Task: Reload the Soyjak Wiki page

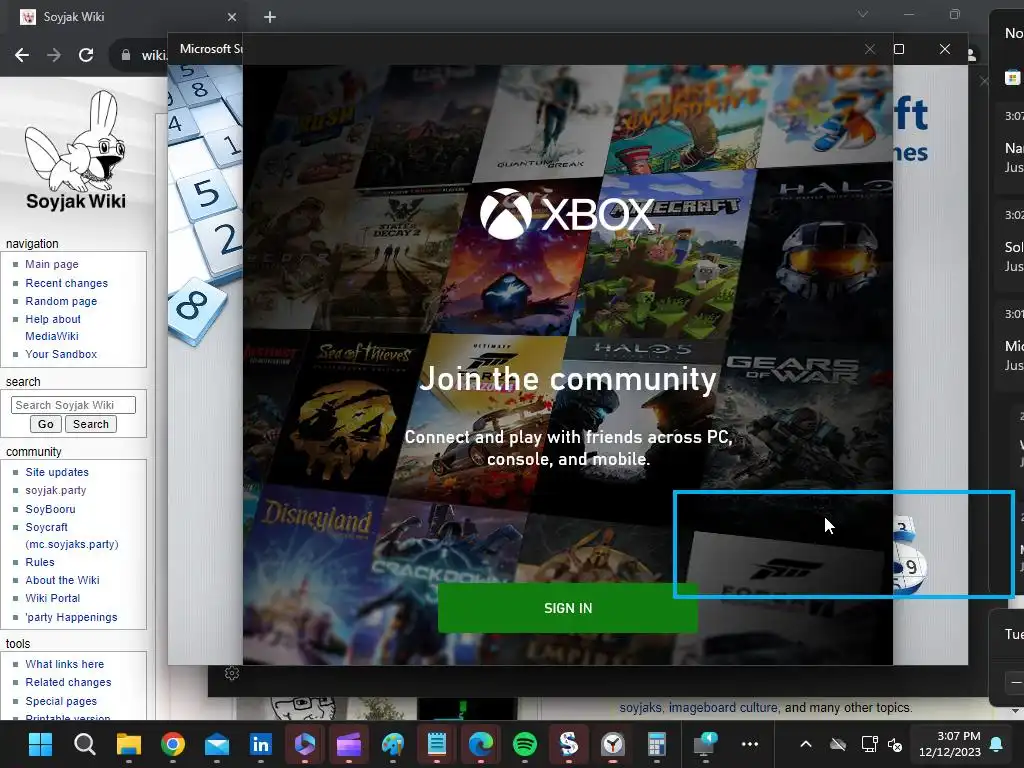Action: point(86,55)
